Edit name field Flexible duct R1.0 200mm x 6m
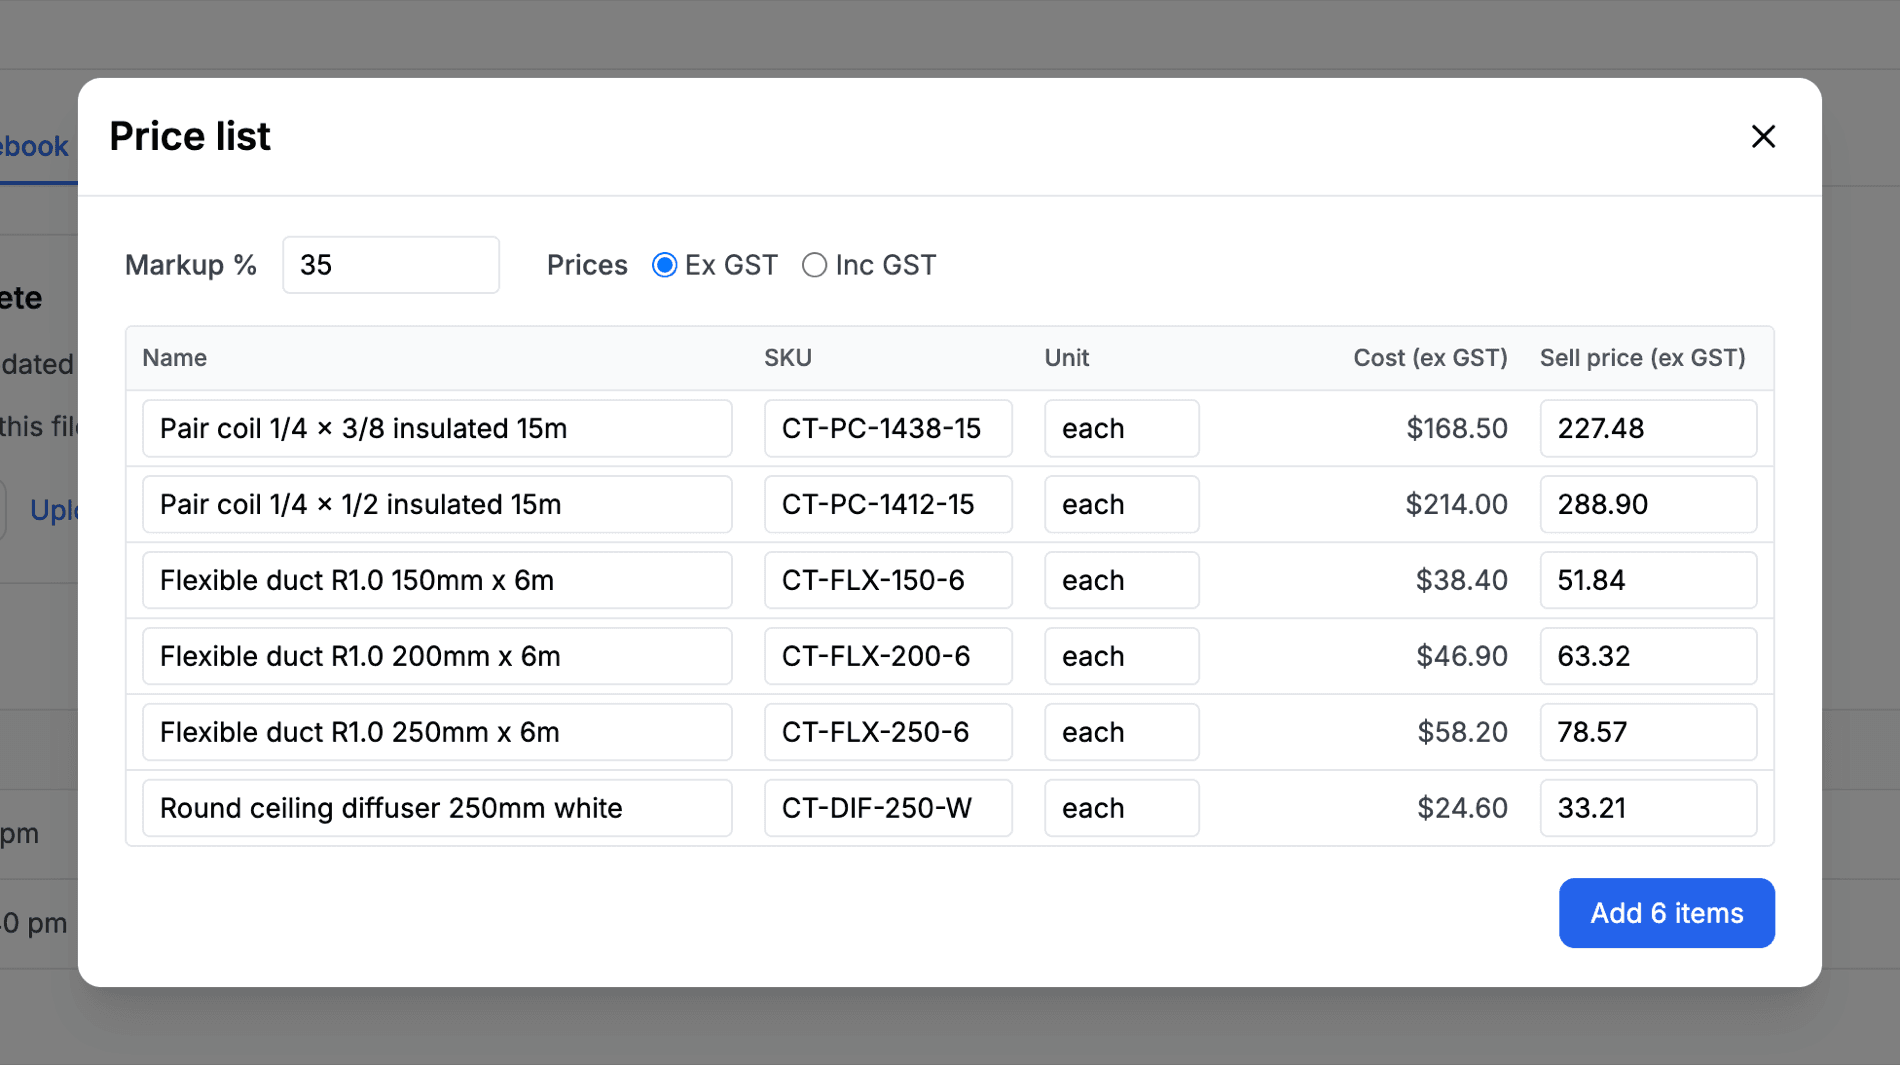The width and height of the screenshot is (1900, 1065). click(x=437, y=656)
